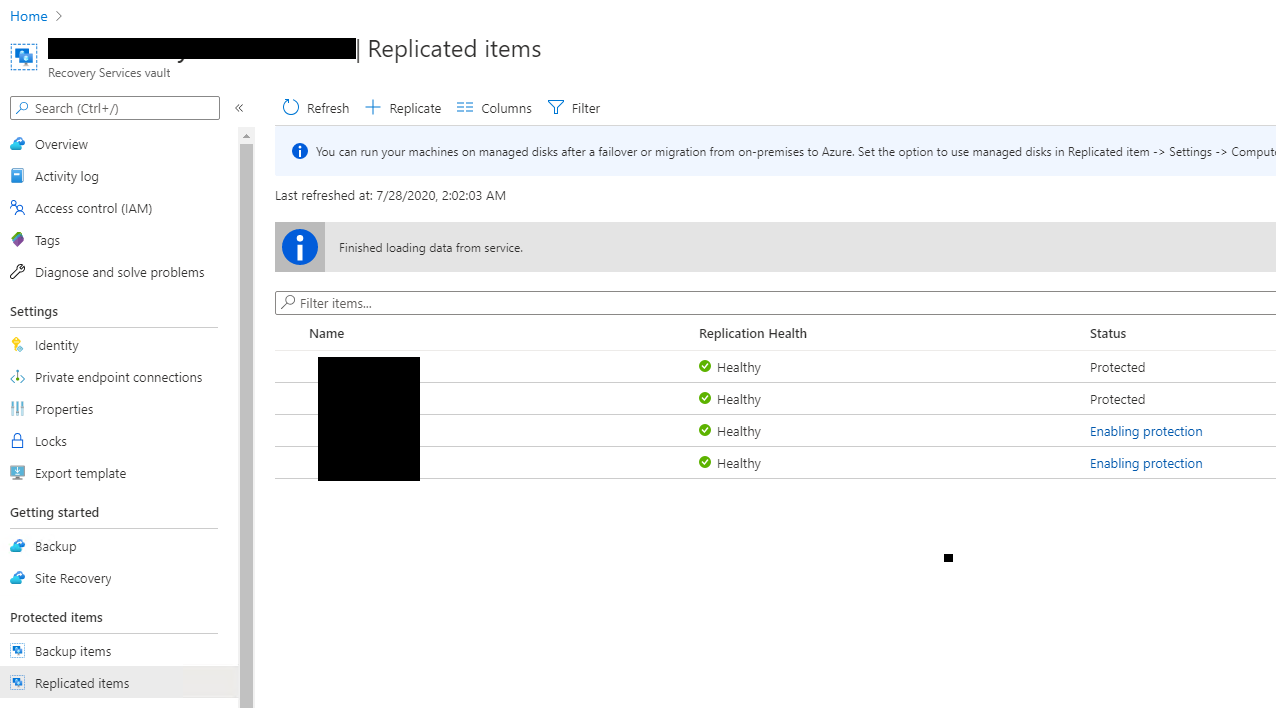Click the large info icon by Finished loading

300,247
